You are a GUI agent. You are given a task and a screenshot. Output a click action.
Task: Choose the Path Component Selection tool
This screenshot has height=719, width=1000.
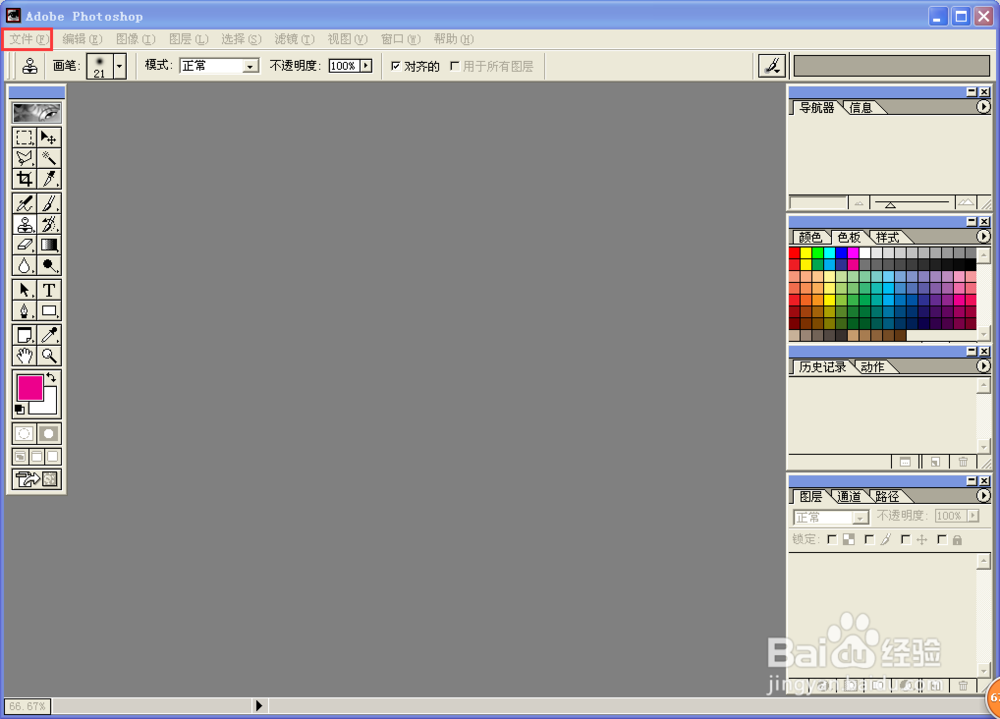(24, 290)
